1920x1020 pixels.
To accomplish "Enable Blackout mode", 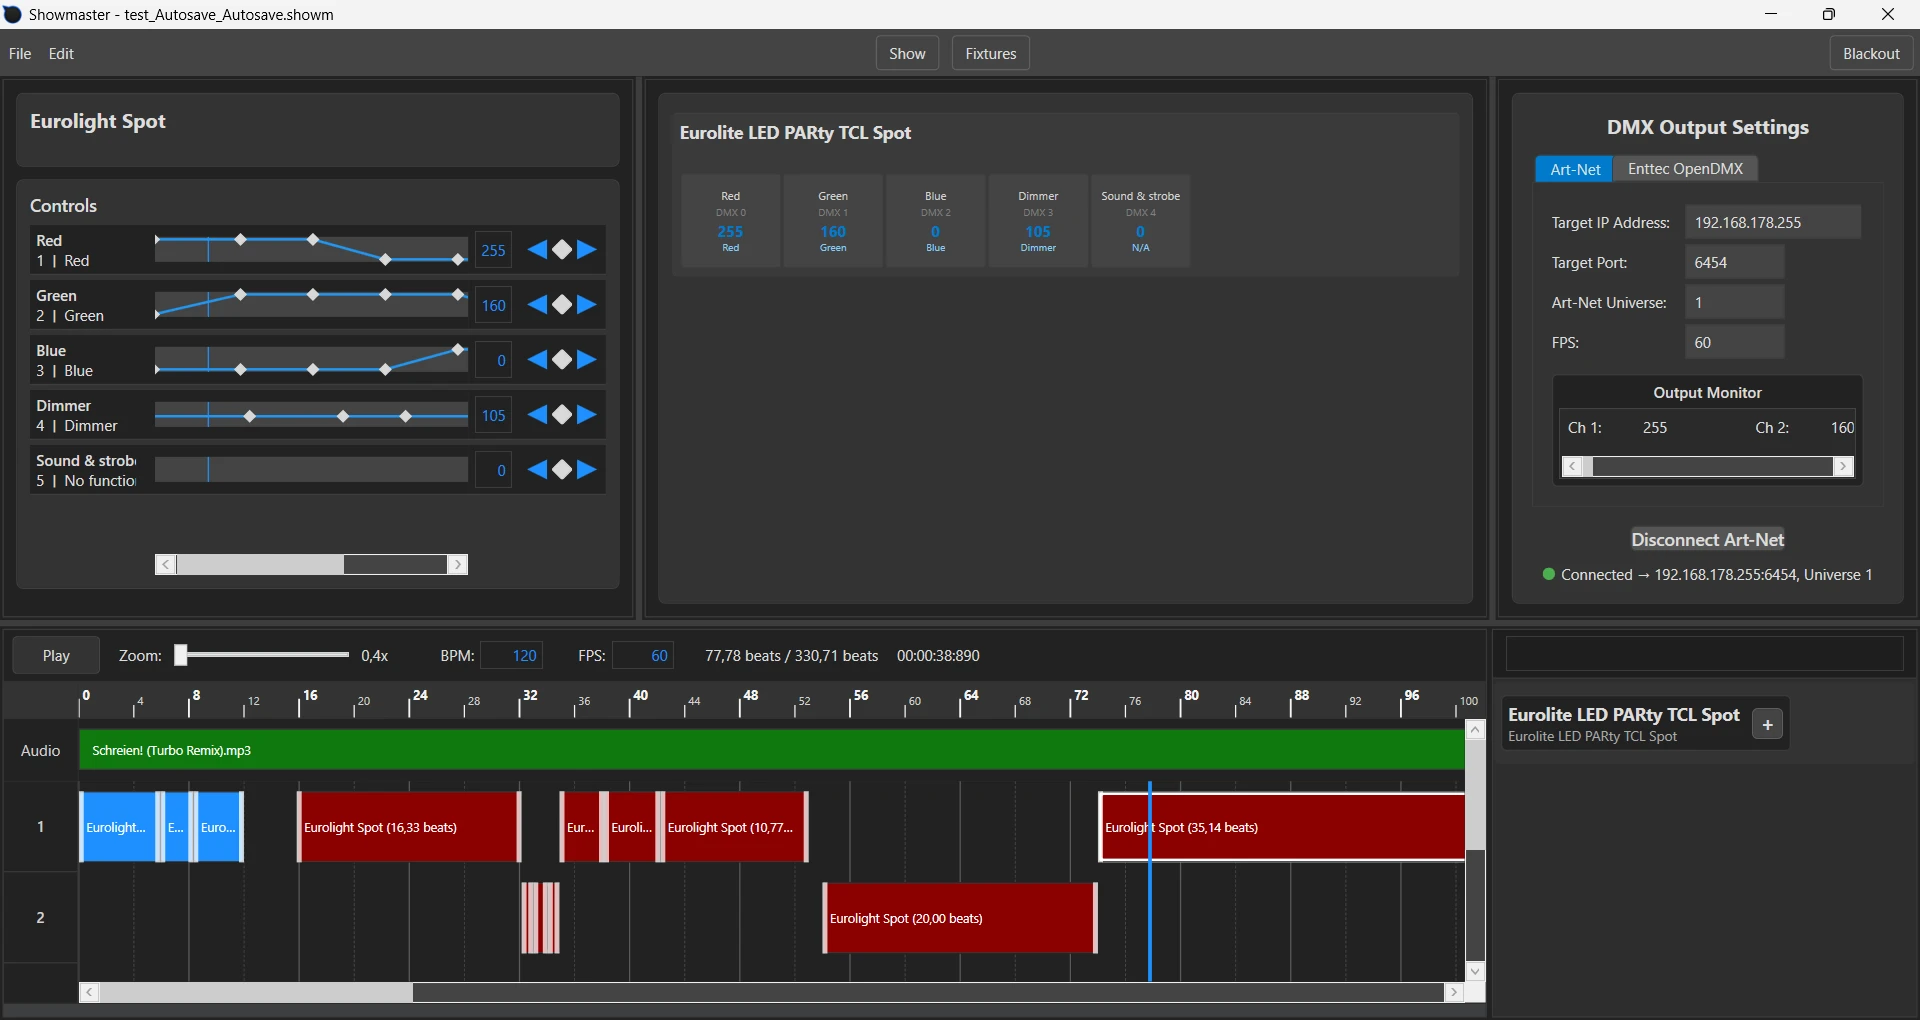I will click(x=1871, y=53).
